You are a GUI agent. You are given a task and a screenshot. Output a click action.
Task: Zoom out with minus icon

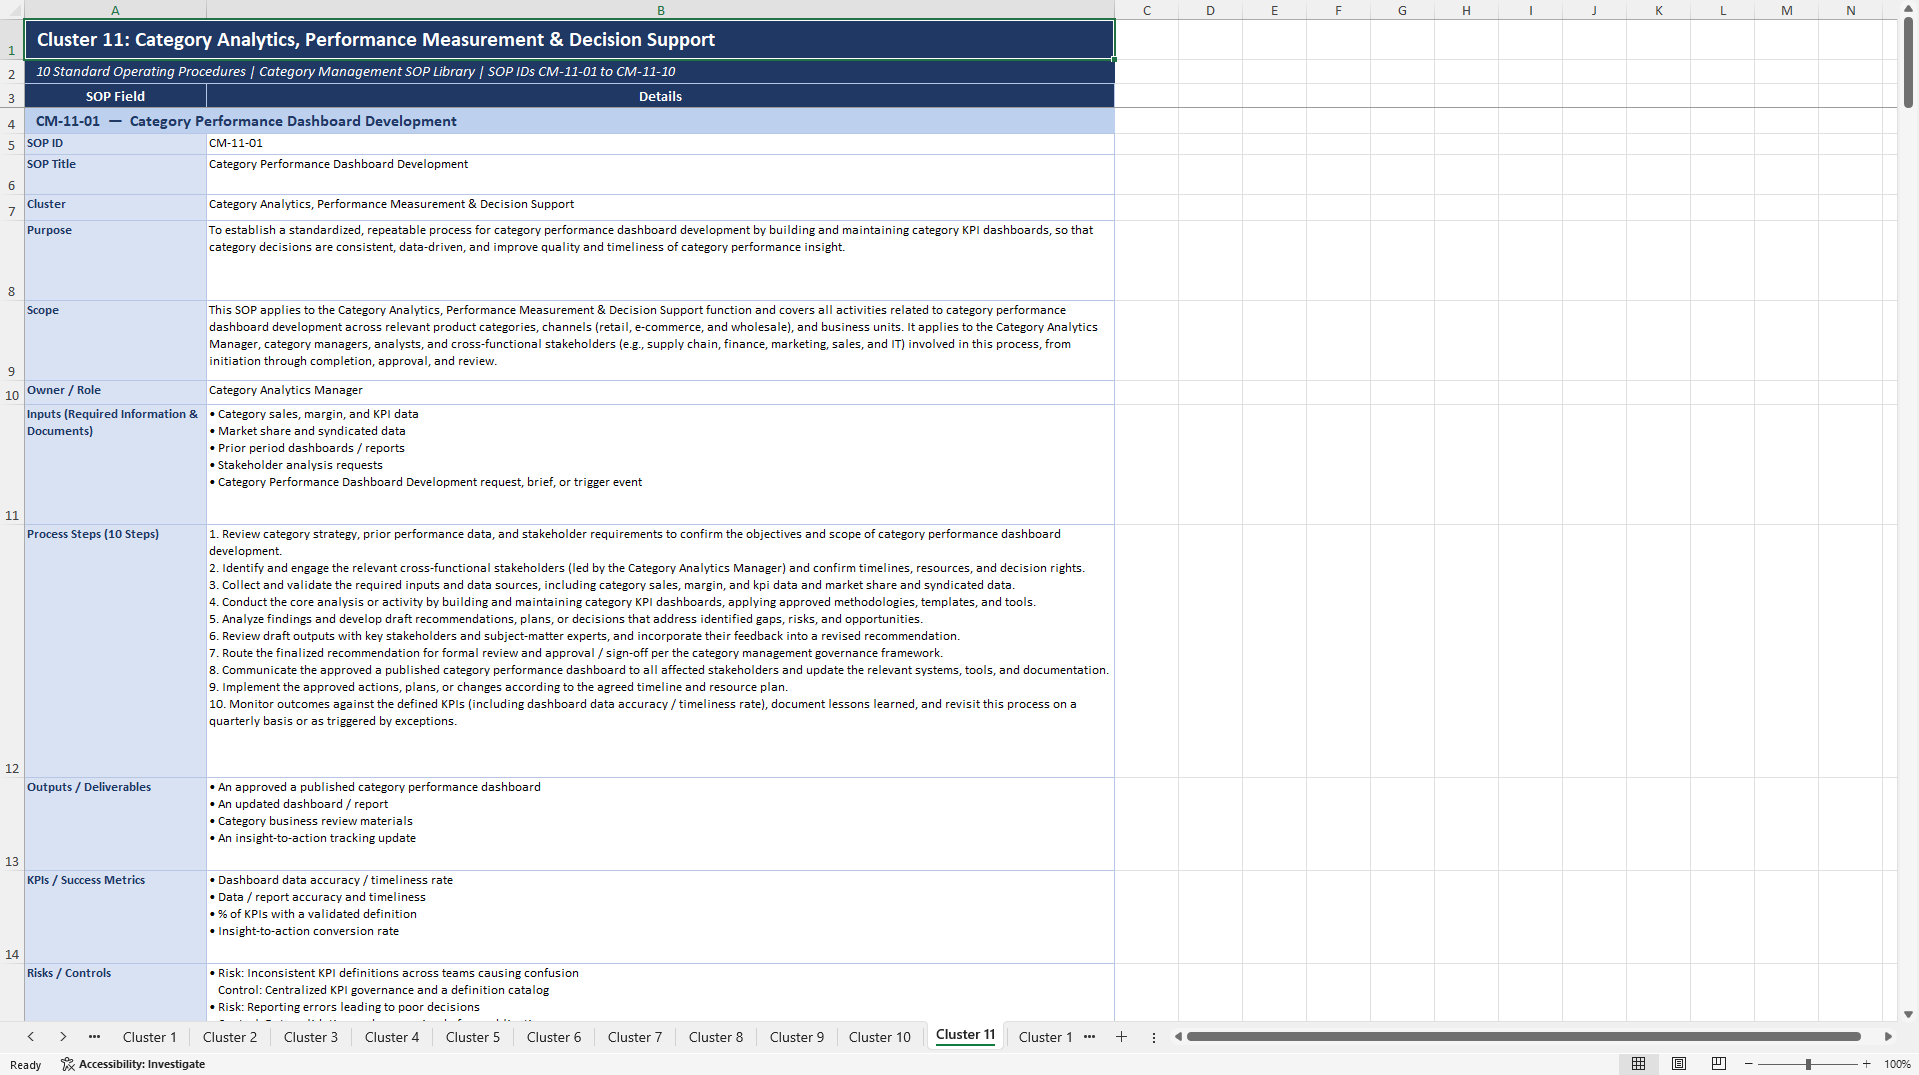[x=1748, y=1064]
